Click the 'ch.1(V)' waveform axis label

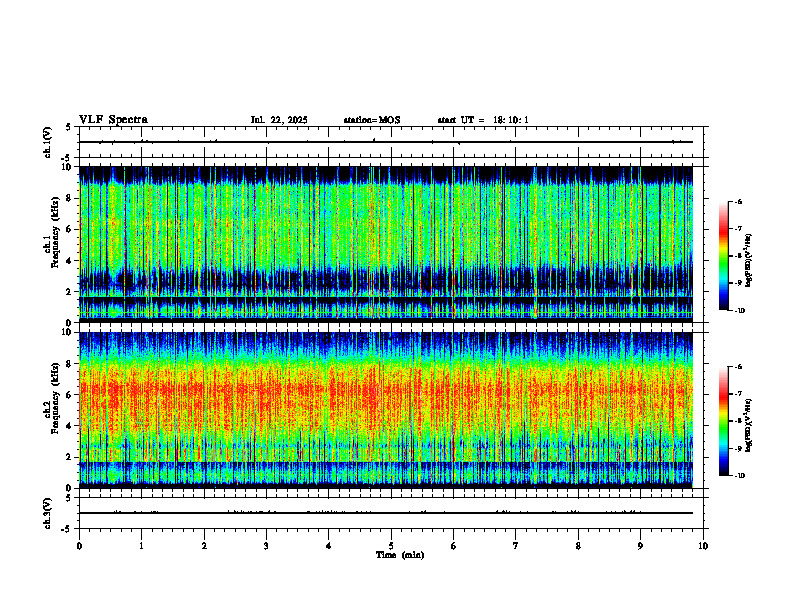47,142
